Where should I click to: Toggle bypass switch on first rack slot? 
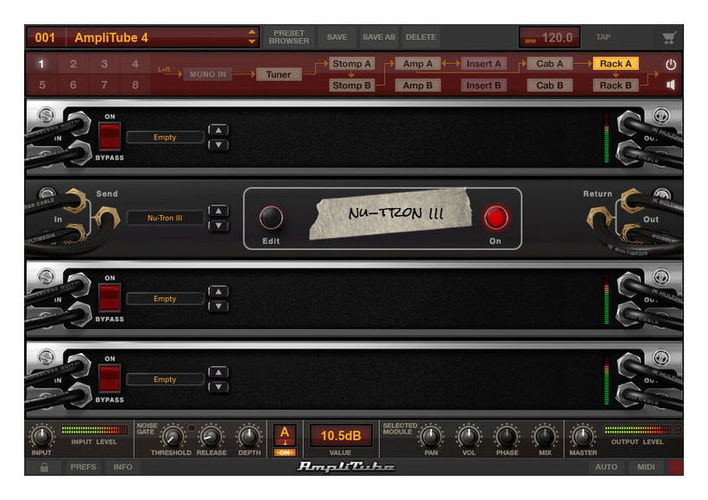[x=110, y=136]
